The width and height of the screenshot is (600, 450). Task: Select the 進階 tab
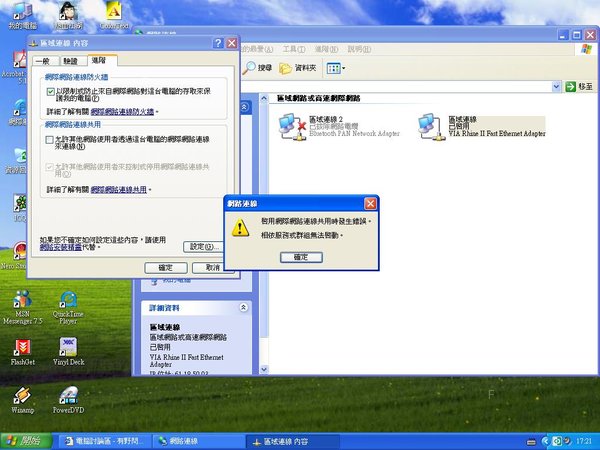(101, 60)
